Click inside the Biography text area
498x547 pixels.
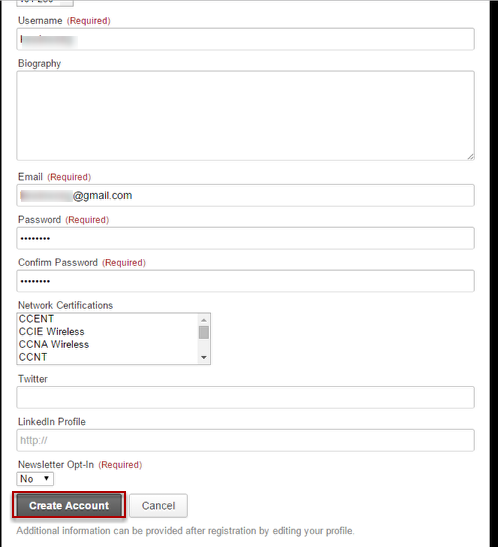tap(245, 116)
